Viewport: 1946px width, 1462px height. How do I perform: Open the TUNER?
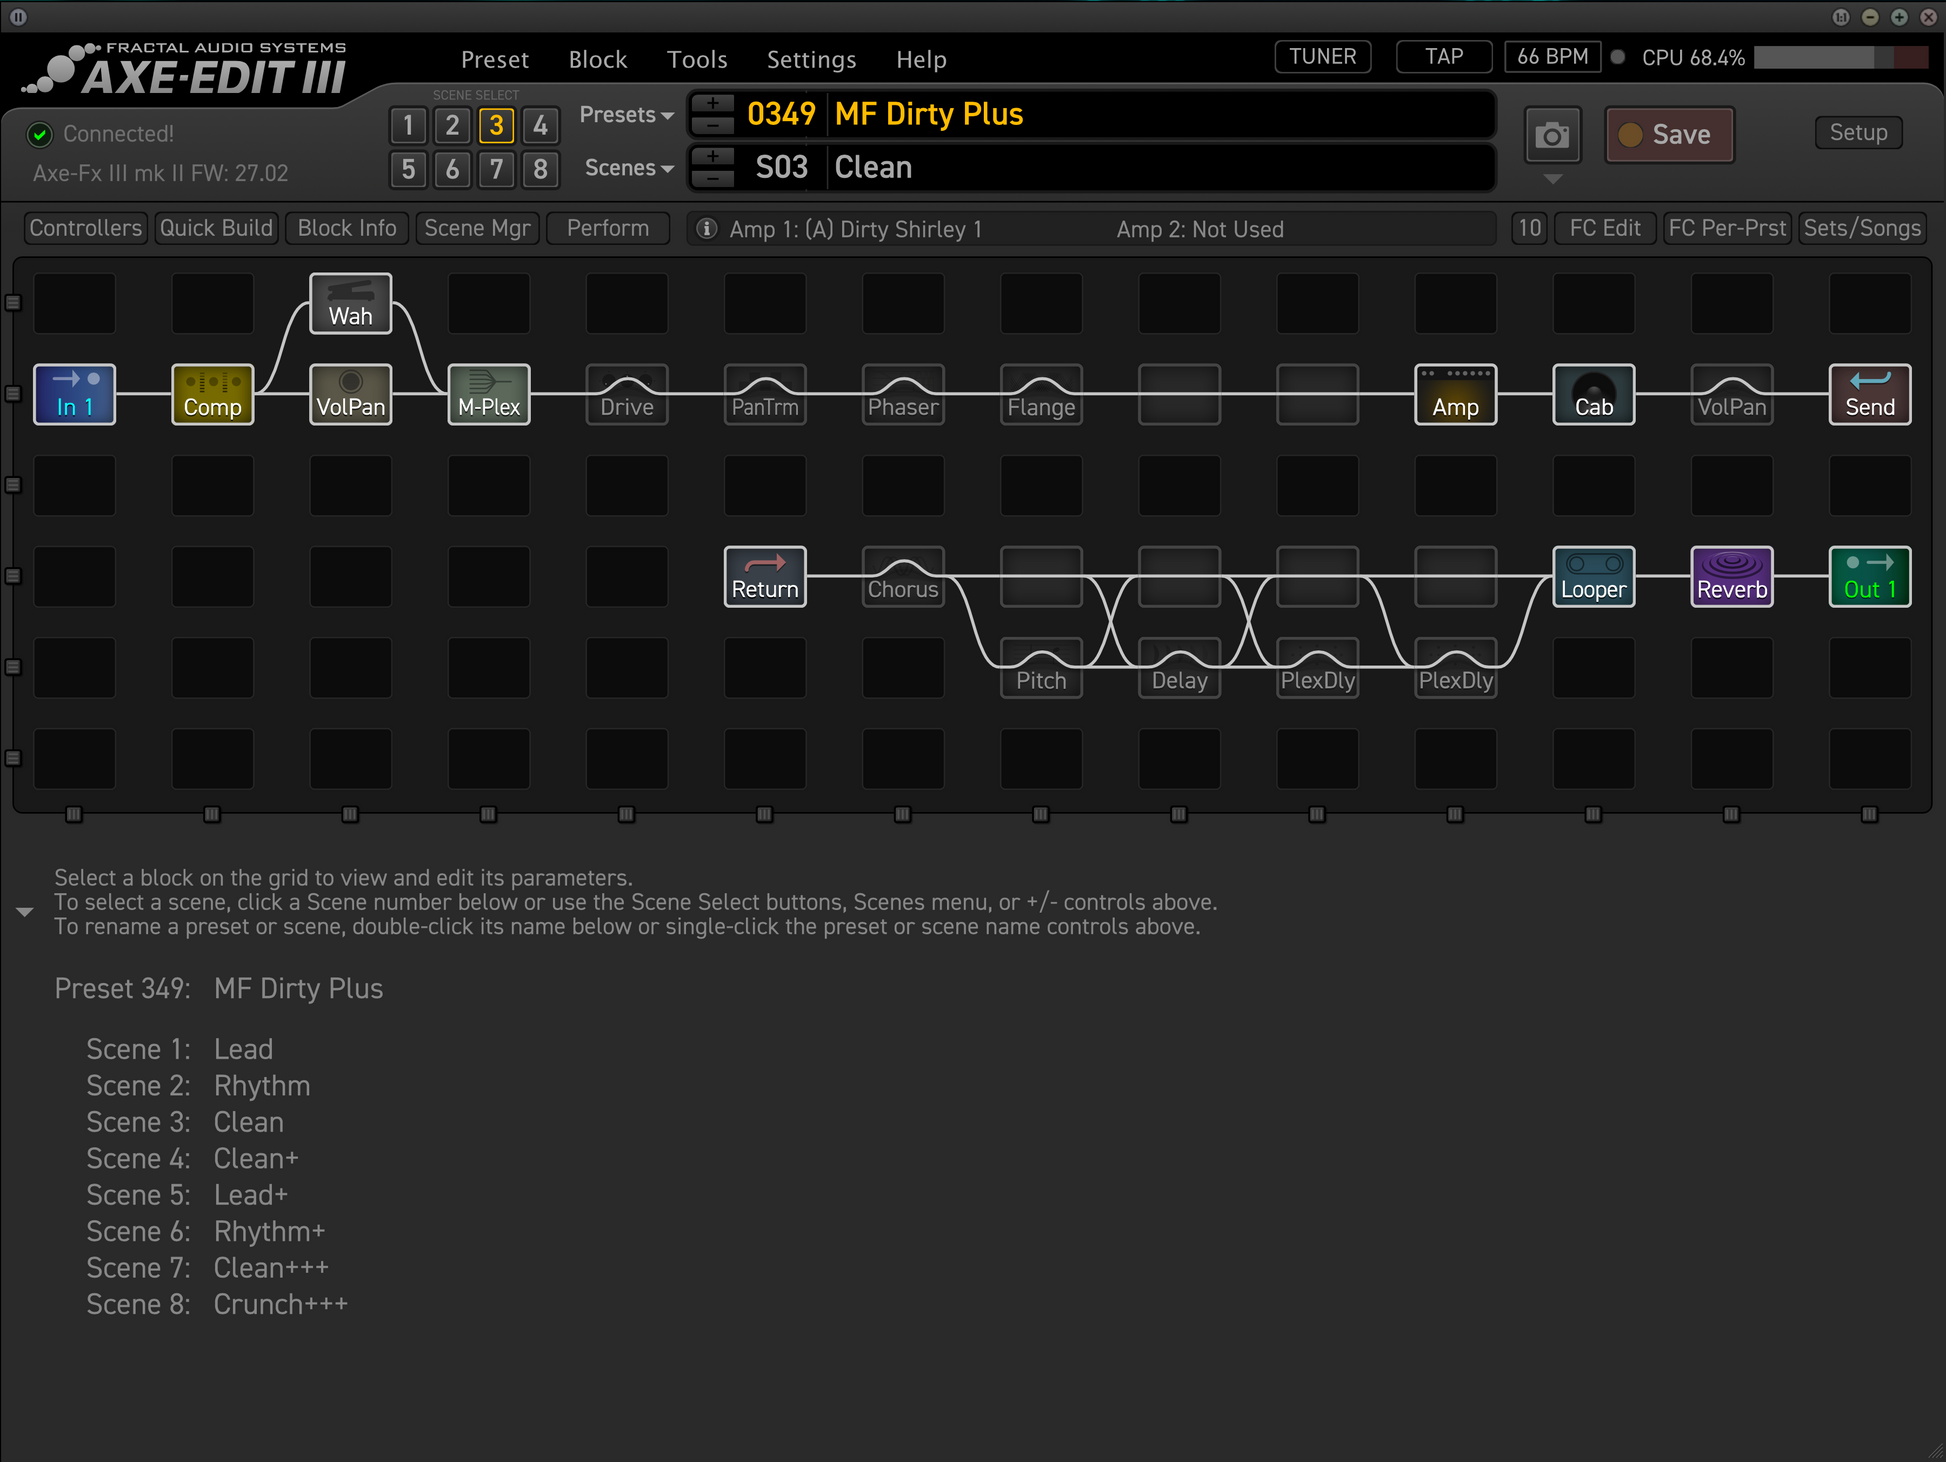1322,57
